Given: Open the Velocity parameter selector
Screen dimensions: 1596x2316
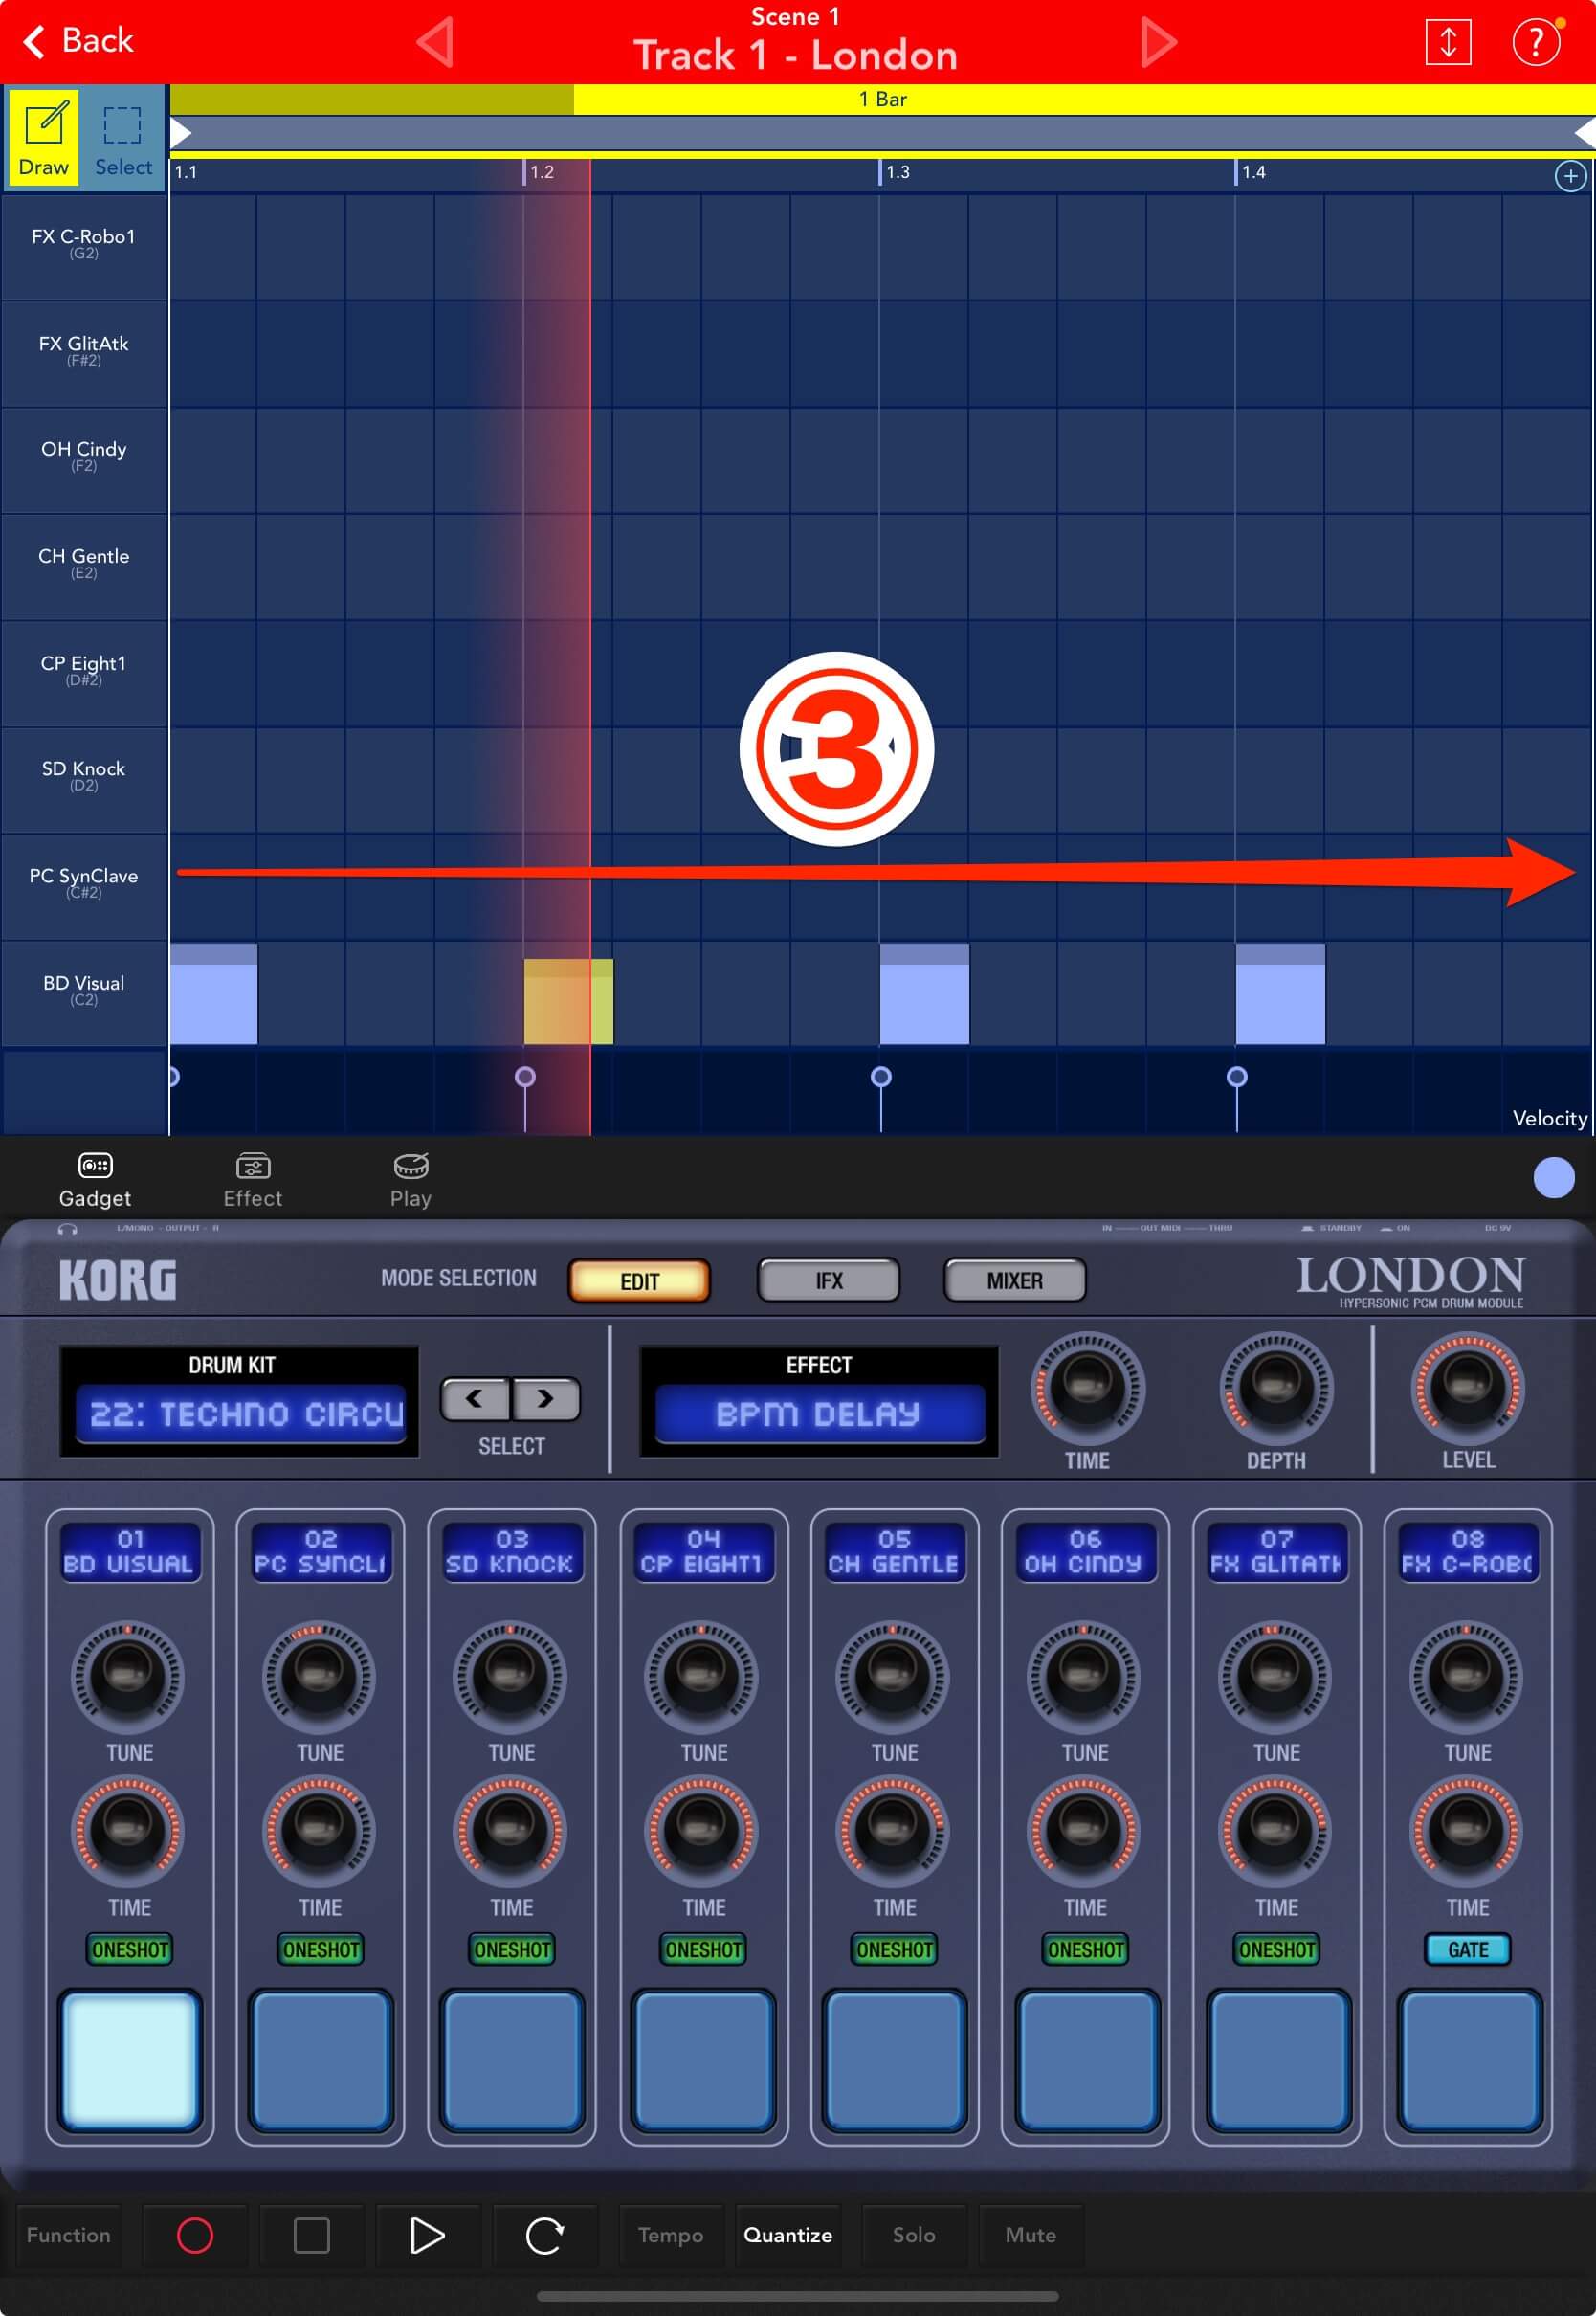Looking at the screenshot, I should point(1549,1118).
